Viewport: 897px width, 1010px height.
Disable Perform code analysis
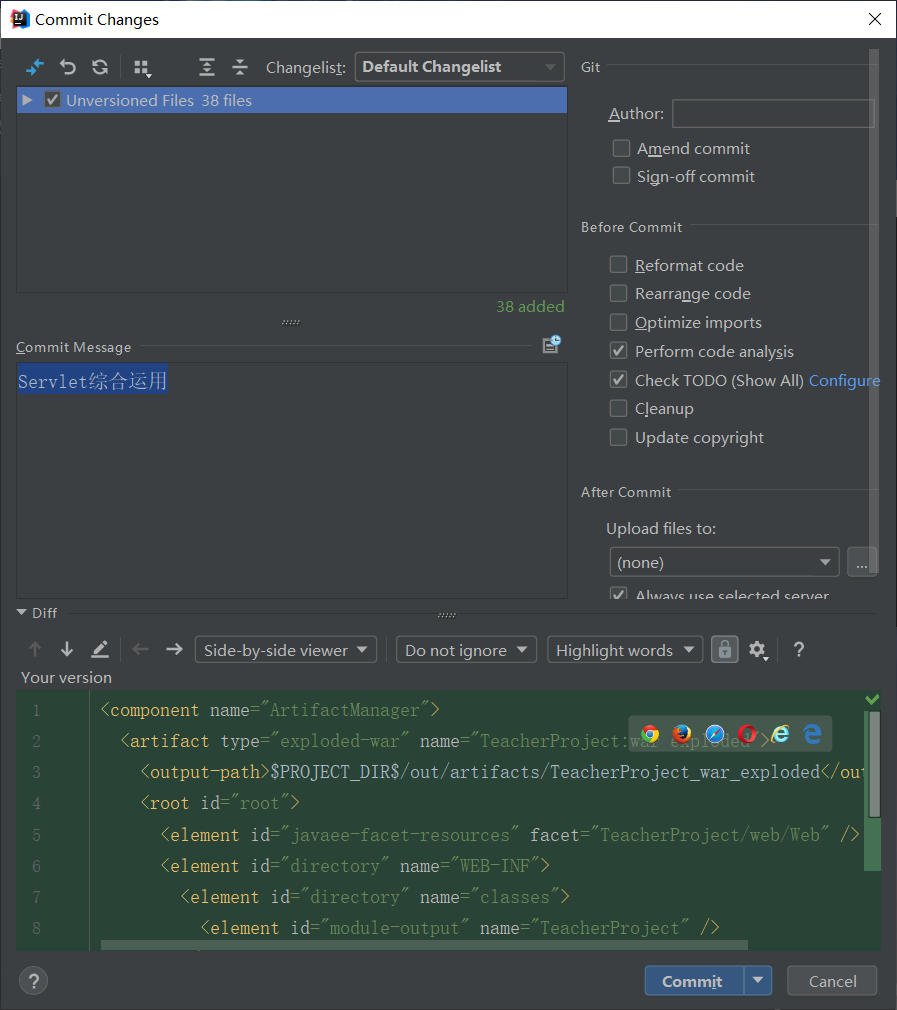(x=618, y=351)
